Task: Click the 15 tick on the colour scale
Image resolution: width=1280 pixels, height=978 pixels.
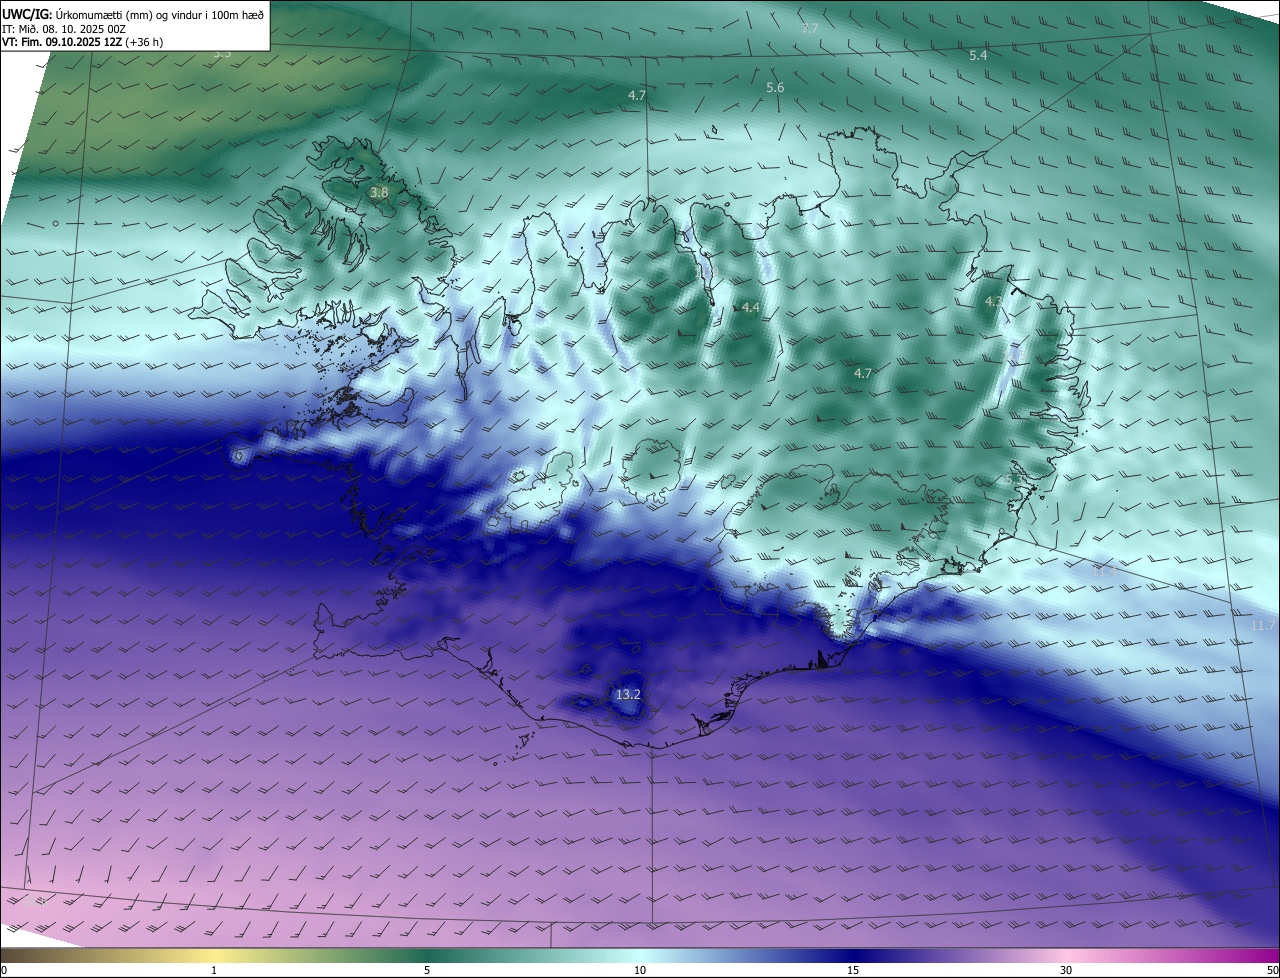Action: point(853,970)
